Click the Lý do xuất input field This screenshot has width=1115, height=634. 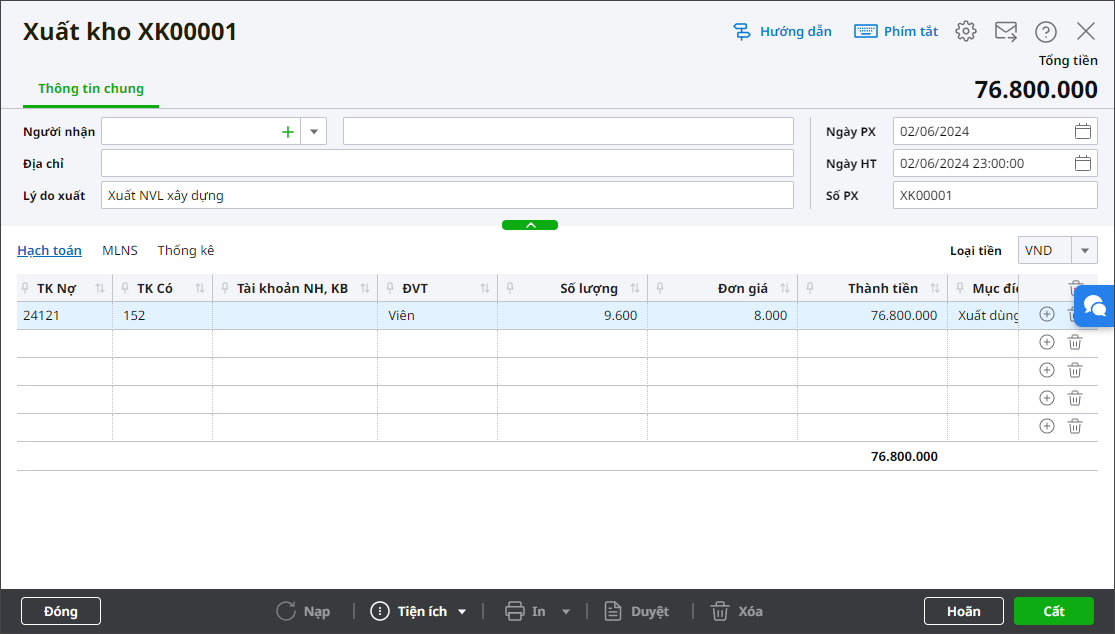[447, 195]
